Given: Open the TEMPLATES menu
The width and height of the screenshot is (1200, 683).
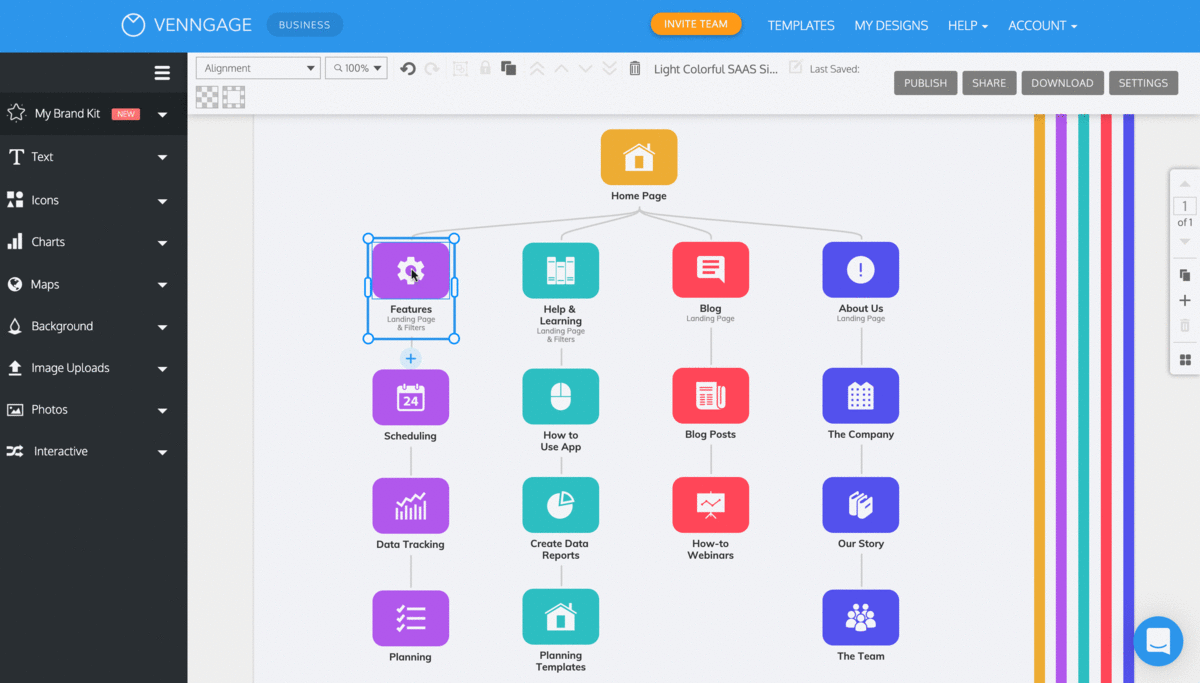Looking at the screenshot, I should click(x=801, y=26).
